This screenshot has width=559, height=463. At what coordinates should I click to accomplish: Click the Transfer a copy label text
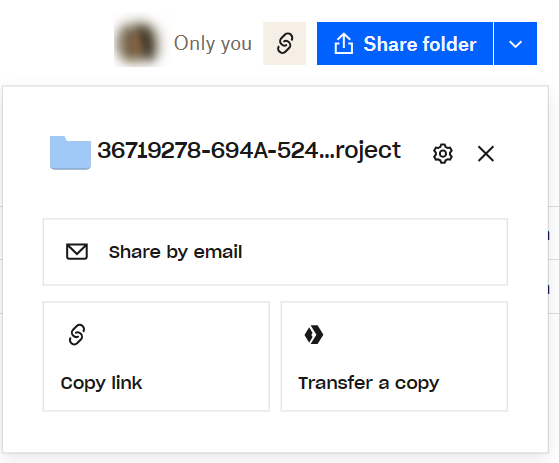(x=369, y=384)
